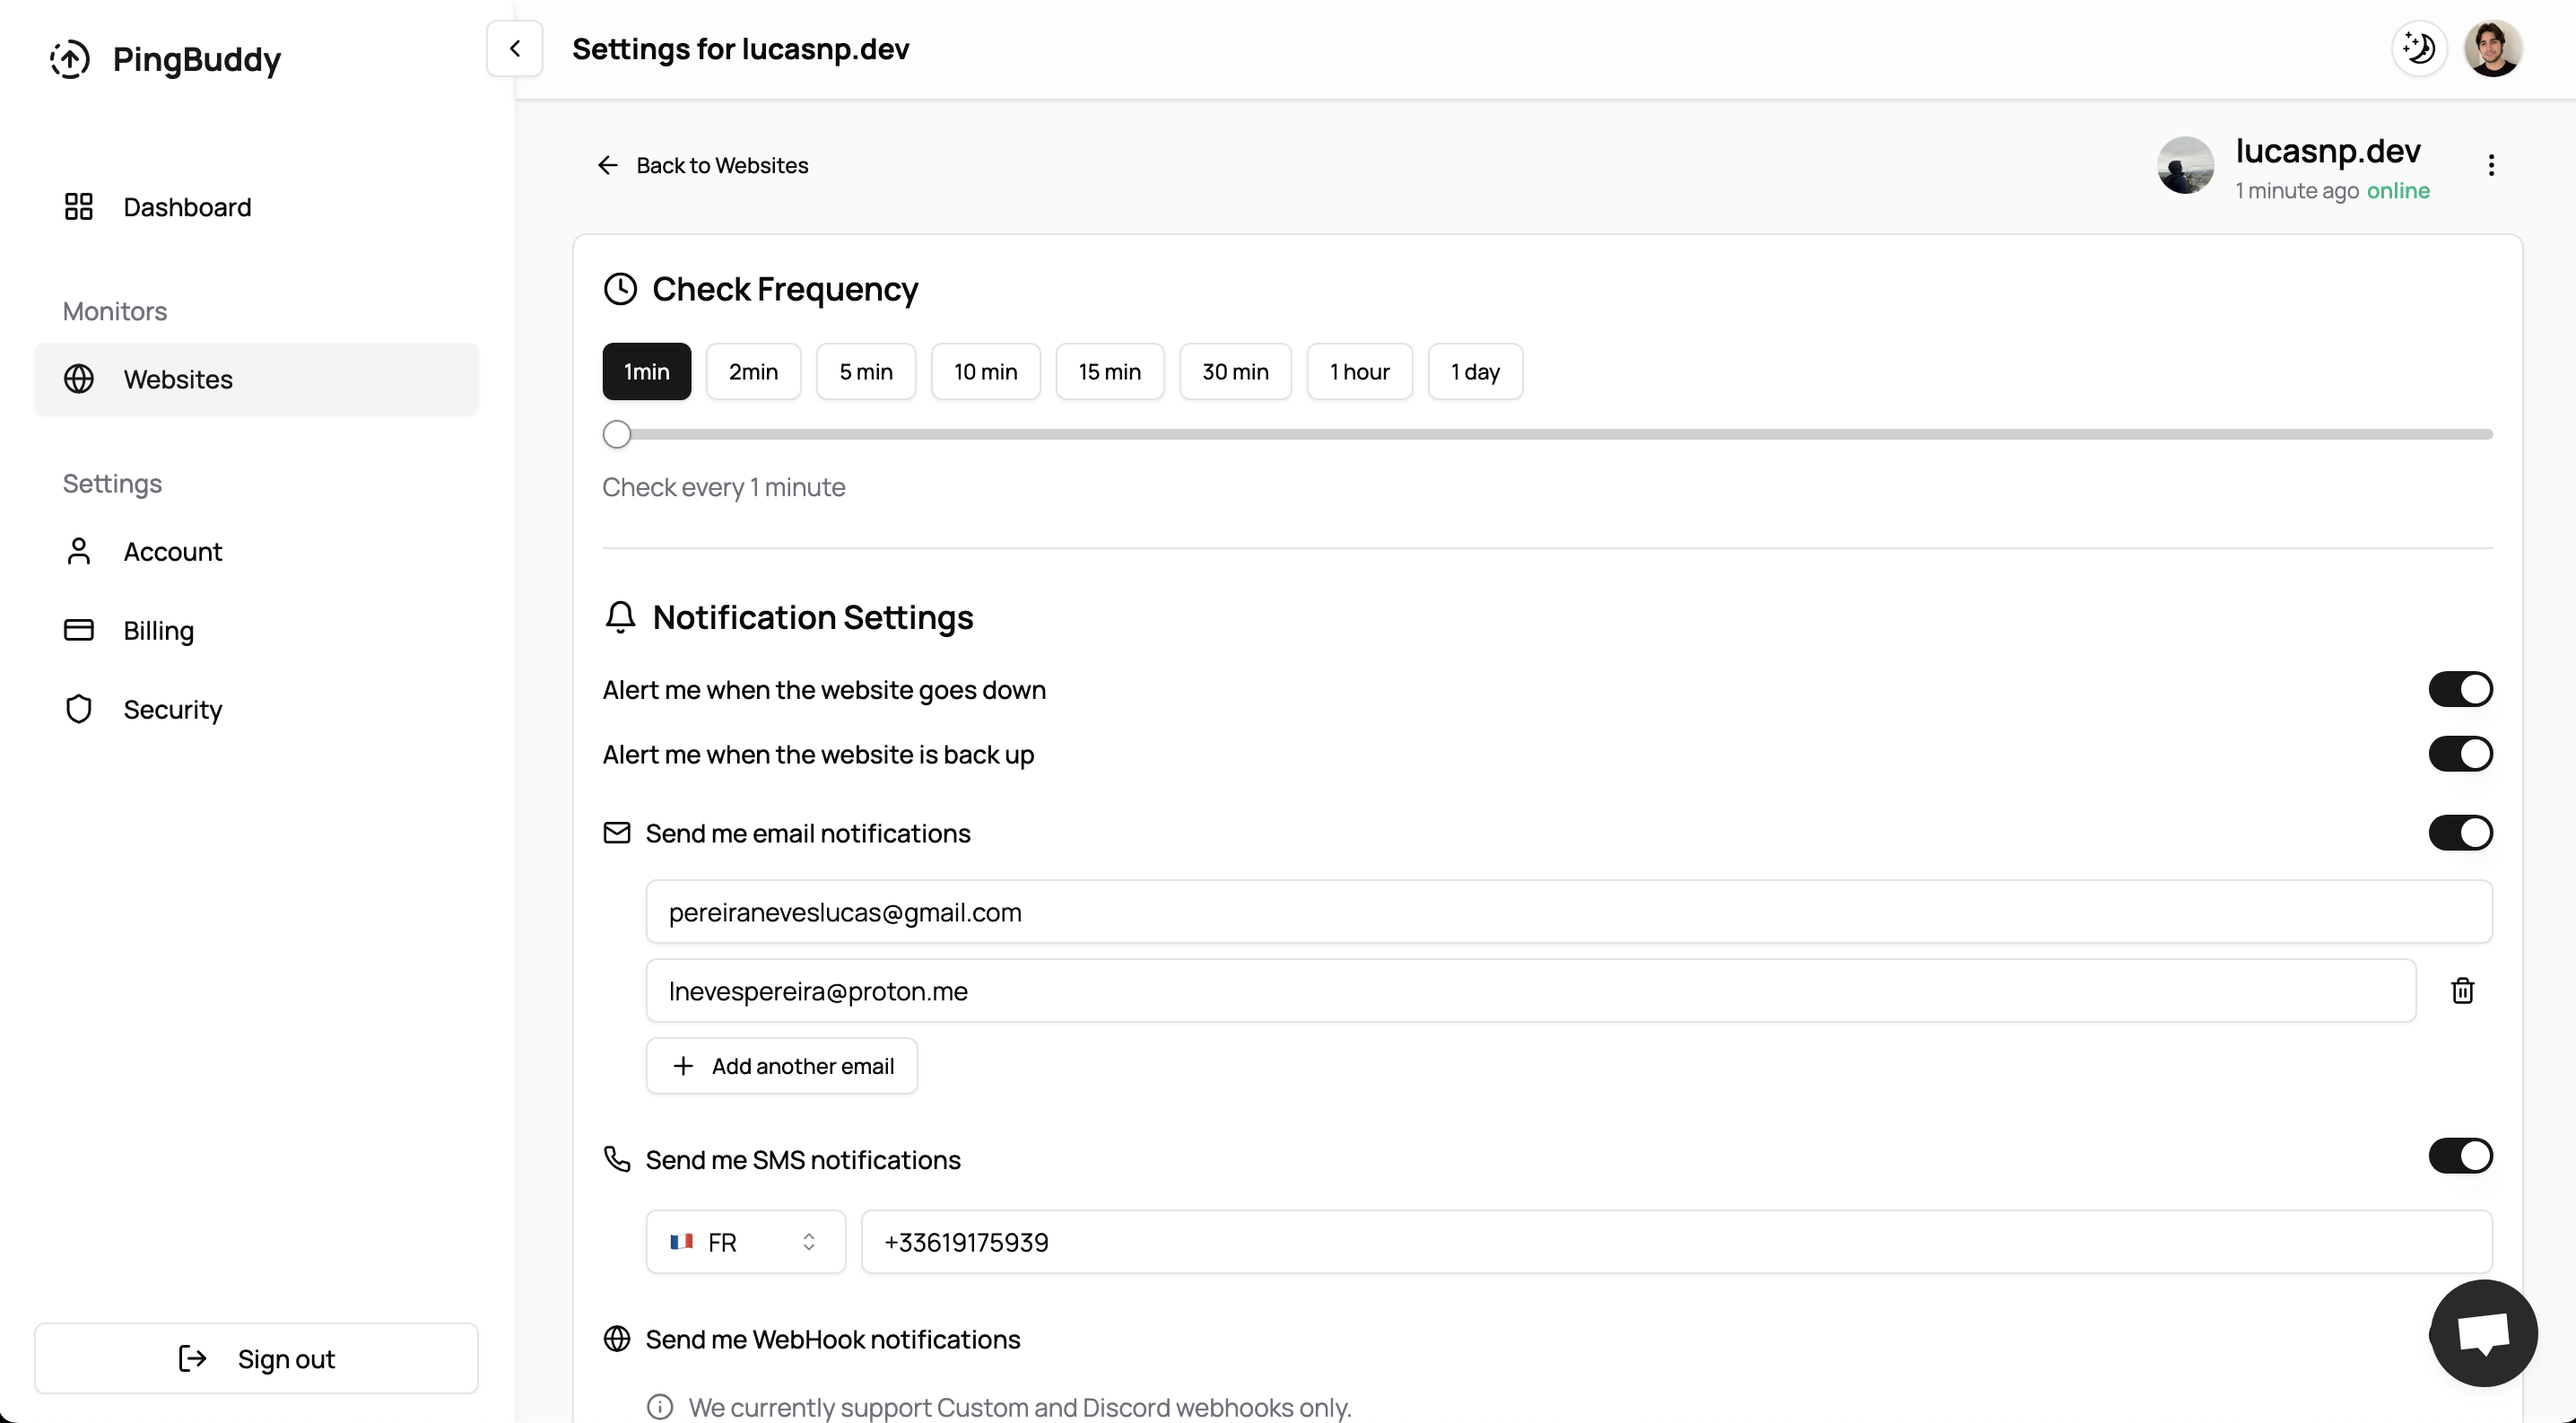Toggle dark mode with the moon icon
This screenshot has height=1423, width=2576.
(2419, 48)
